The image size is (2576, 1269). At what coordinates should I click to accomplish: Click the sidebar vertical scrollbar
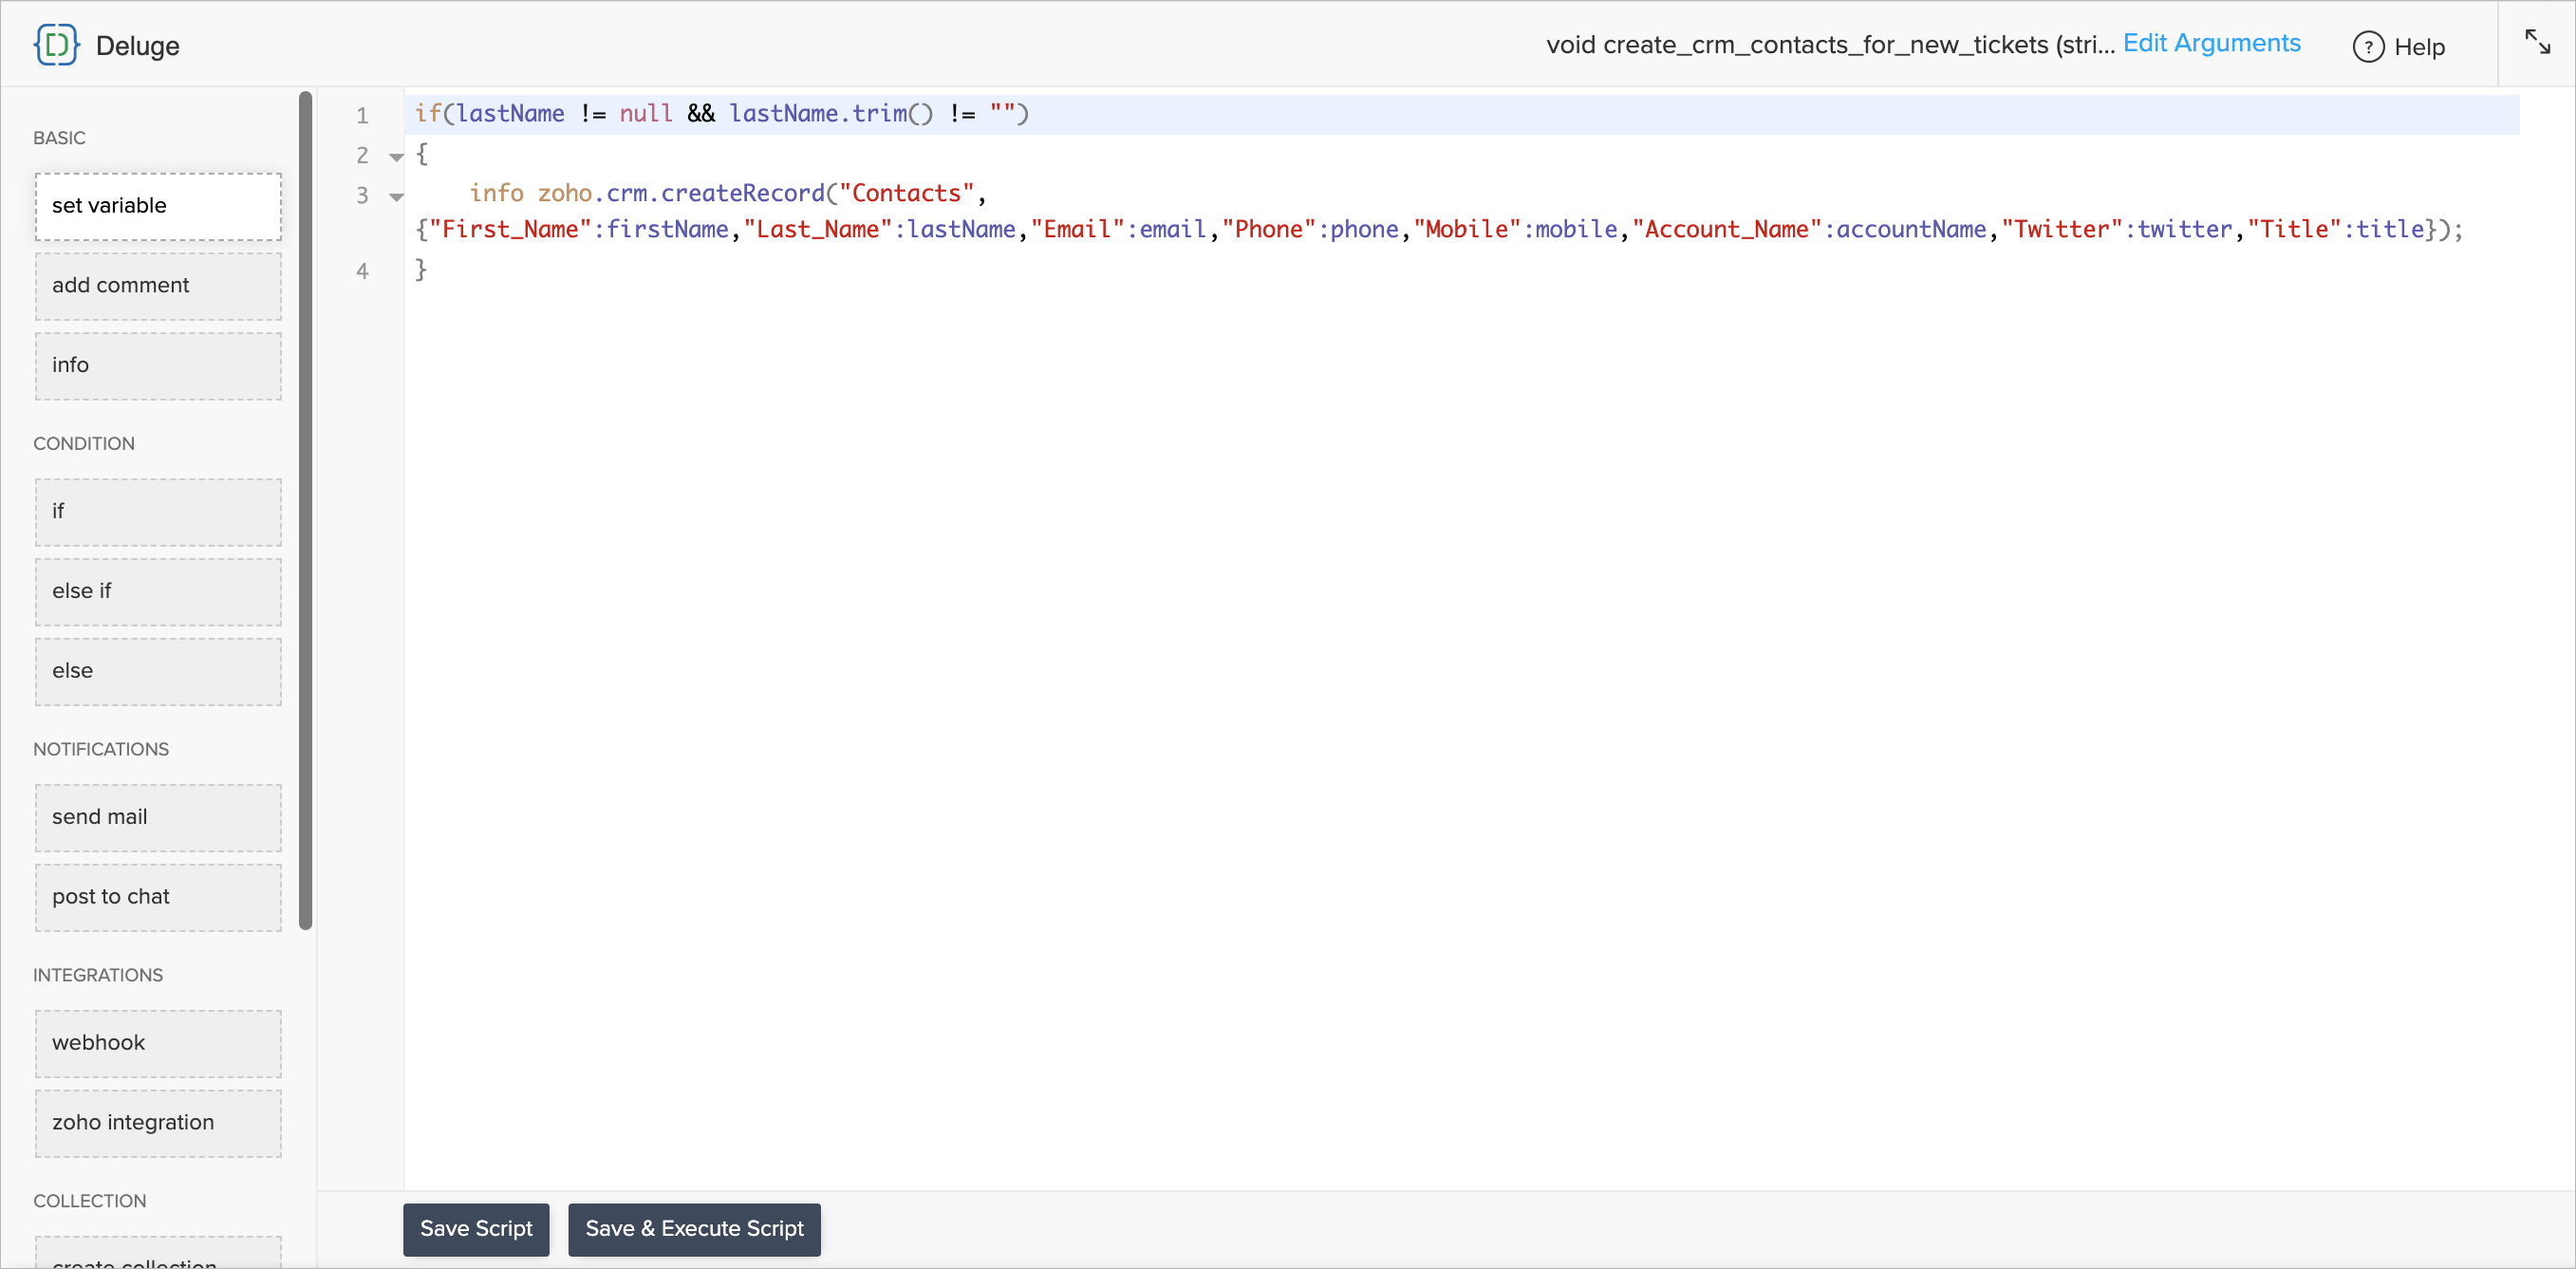pyautogui.click(x=305, y=510)
